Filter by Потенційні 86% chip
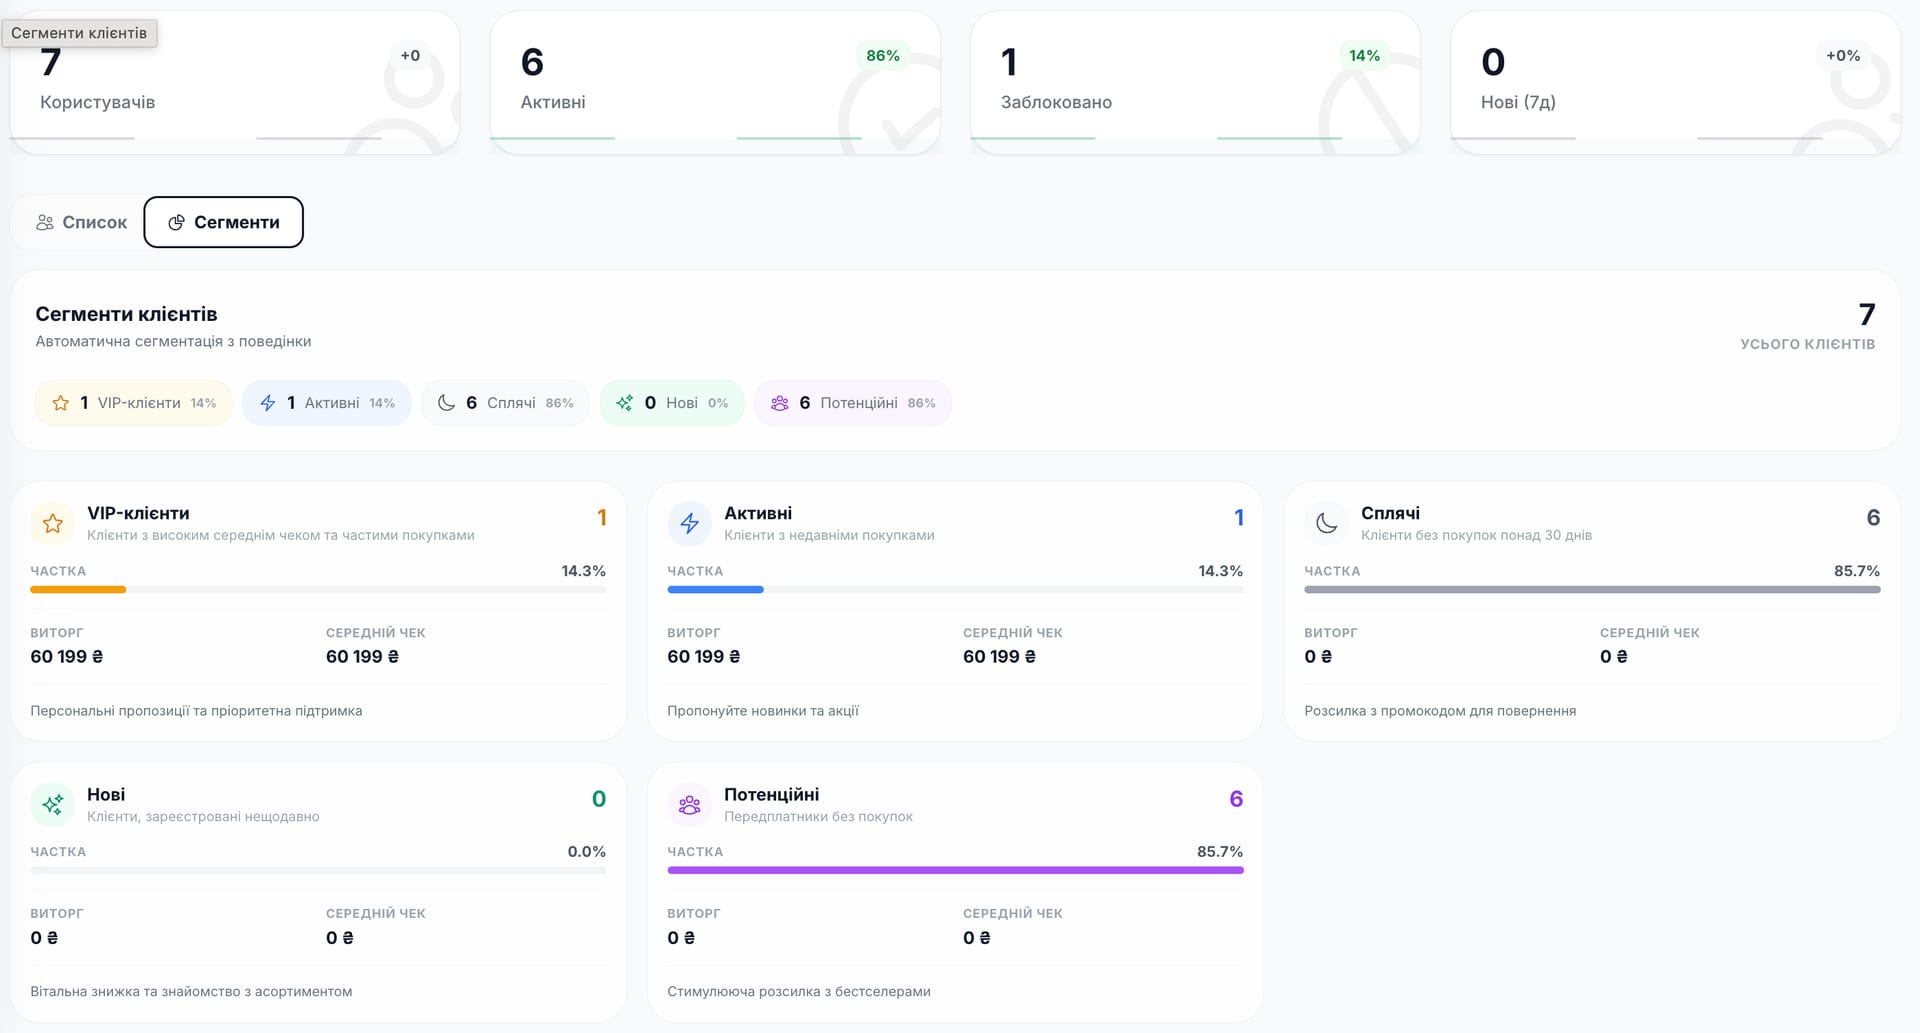 point(853,403)
